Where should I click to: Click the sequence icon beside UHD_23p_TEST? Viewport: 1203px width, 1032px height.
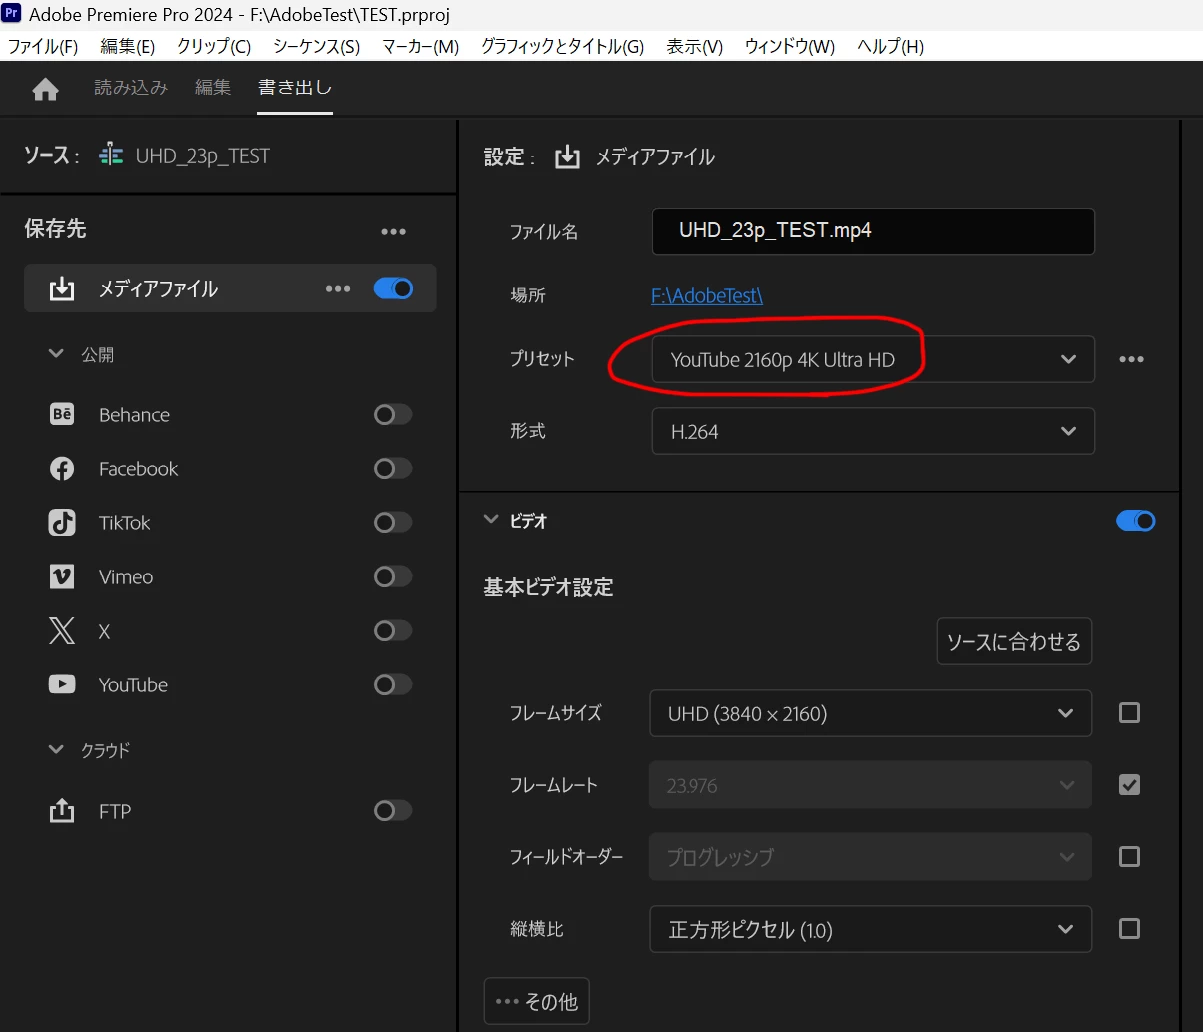111,156
